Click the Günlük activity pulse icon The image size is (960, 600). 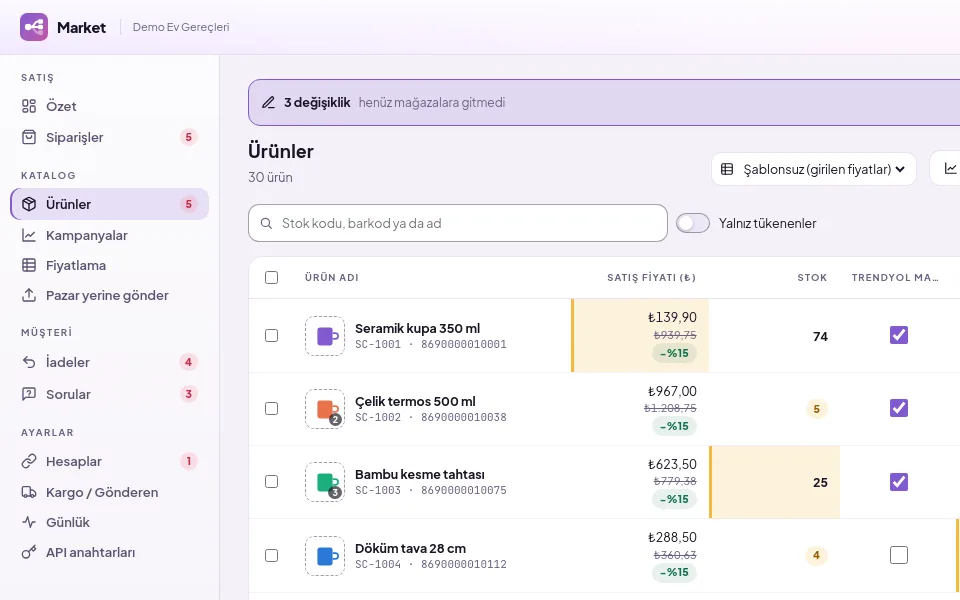[x=29, y=522]
